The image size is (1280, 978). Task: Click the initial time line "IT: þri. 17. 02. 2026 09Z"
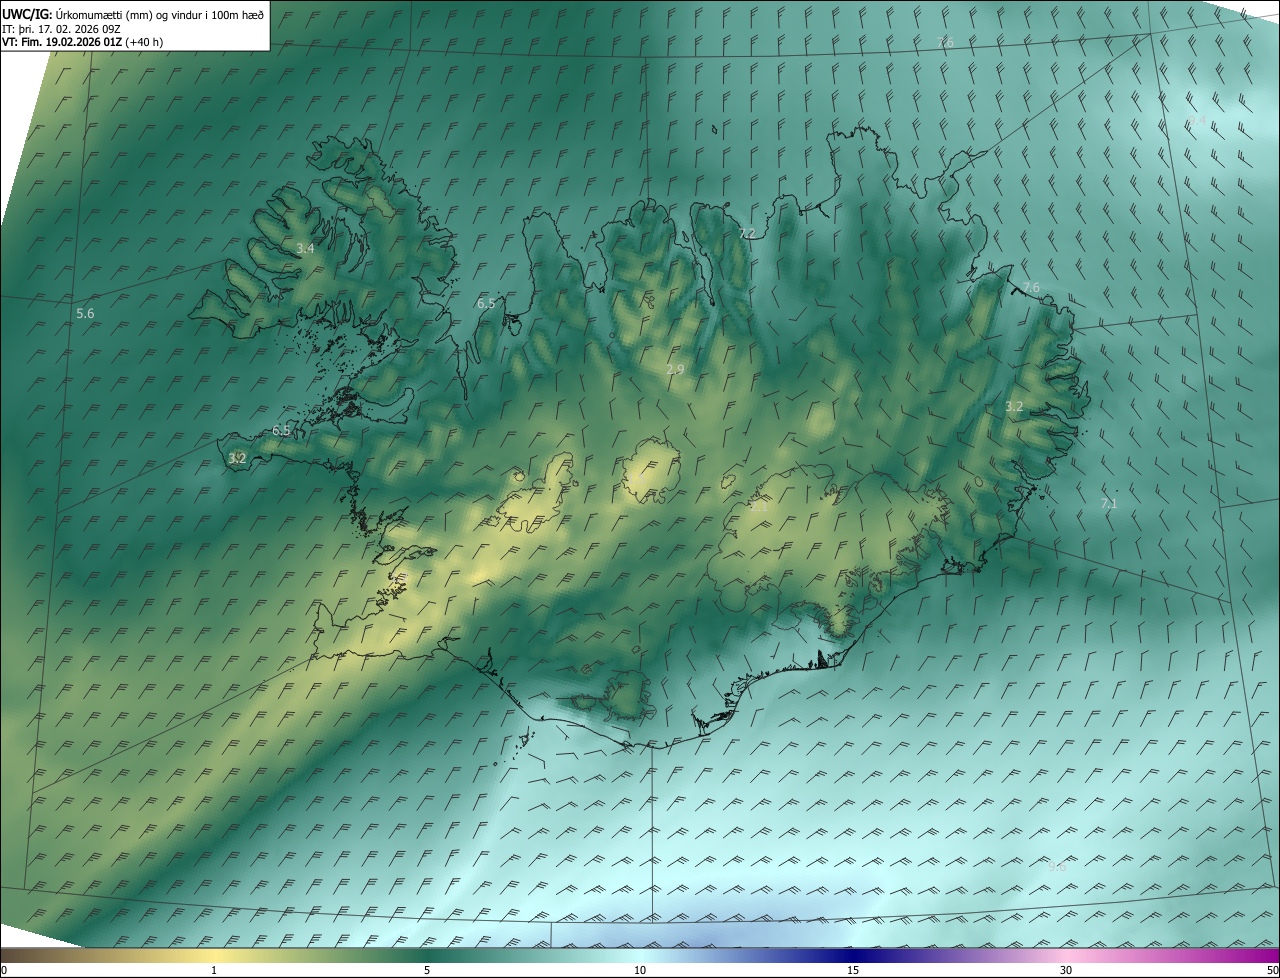[x=62, y=28]
